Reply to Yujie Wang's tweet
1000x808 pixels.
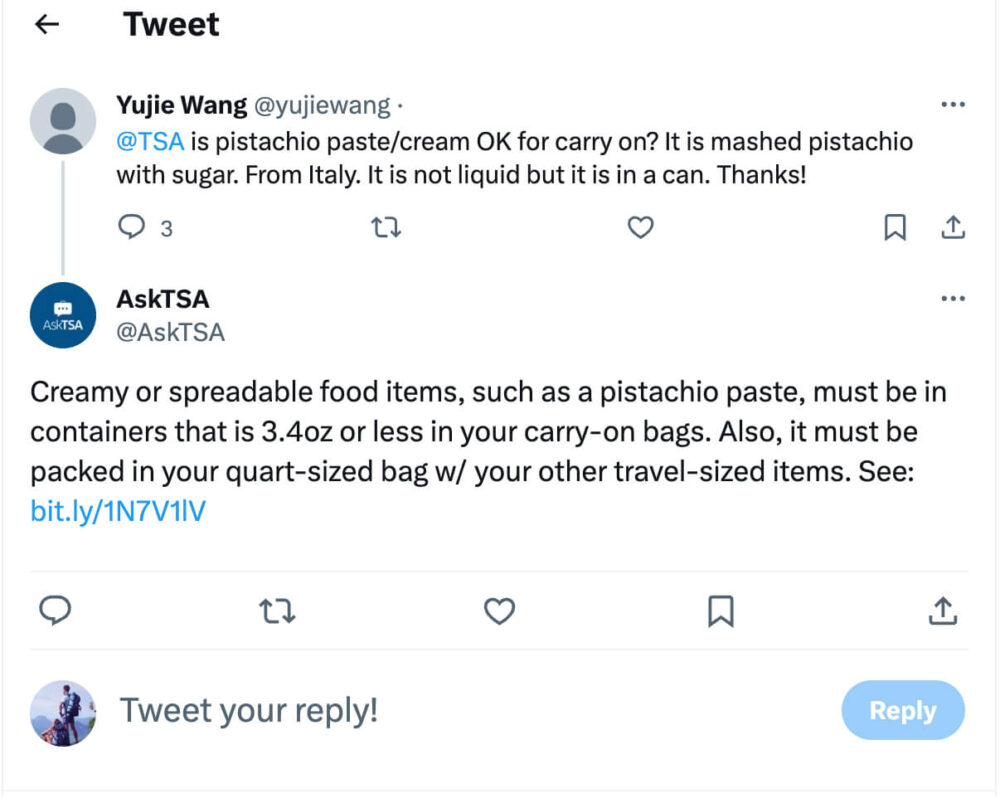132,228
